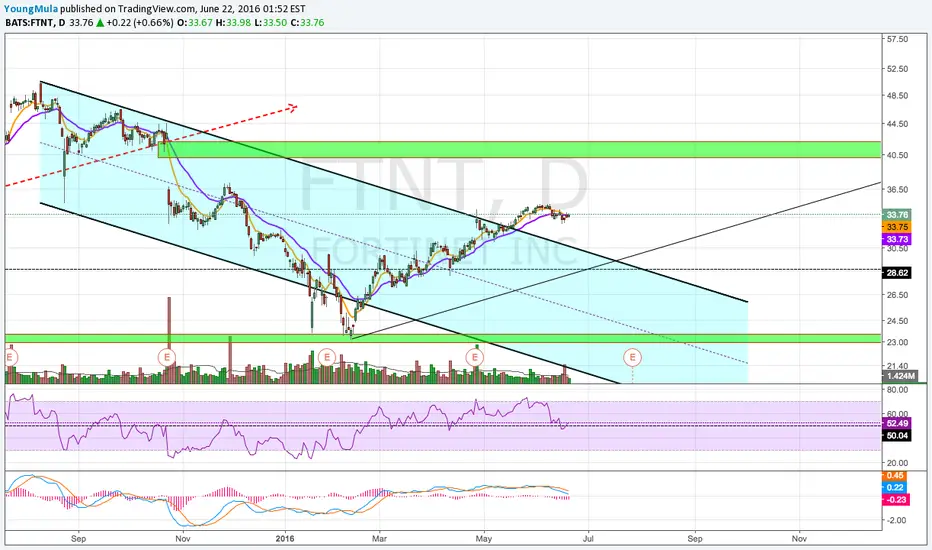The width and height of the screenshot is (932, 550).
Task: Open the earnings E marker near May
Action: pos(474,357)
